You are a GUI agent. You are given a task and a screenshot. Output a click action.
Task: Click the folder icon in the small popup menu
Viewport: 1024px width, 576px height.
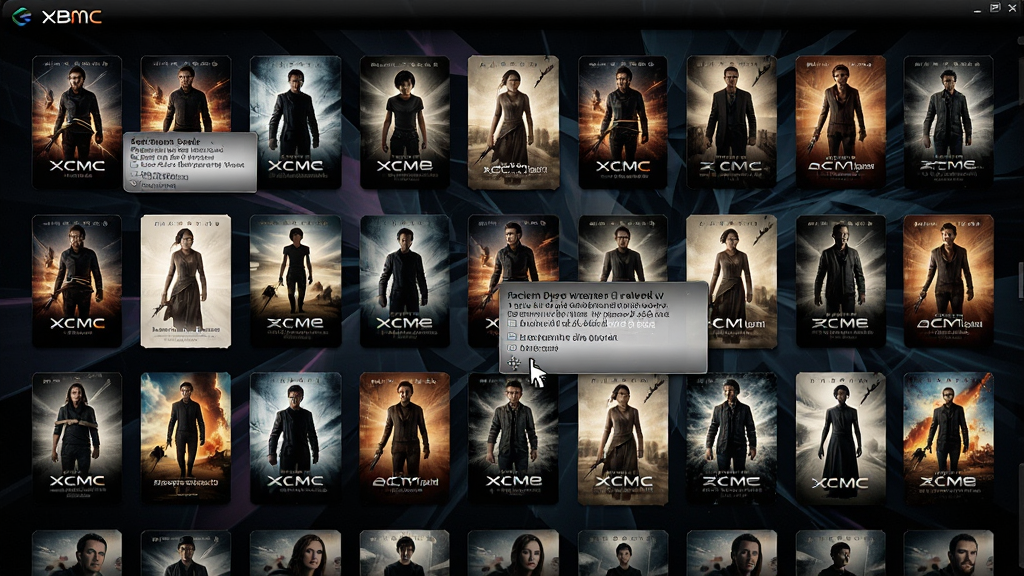pyautogui.click(x=134, y=165)
